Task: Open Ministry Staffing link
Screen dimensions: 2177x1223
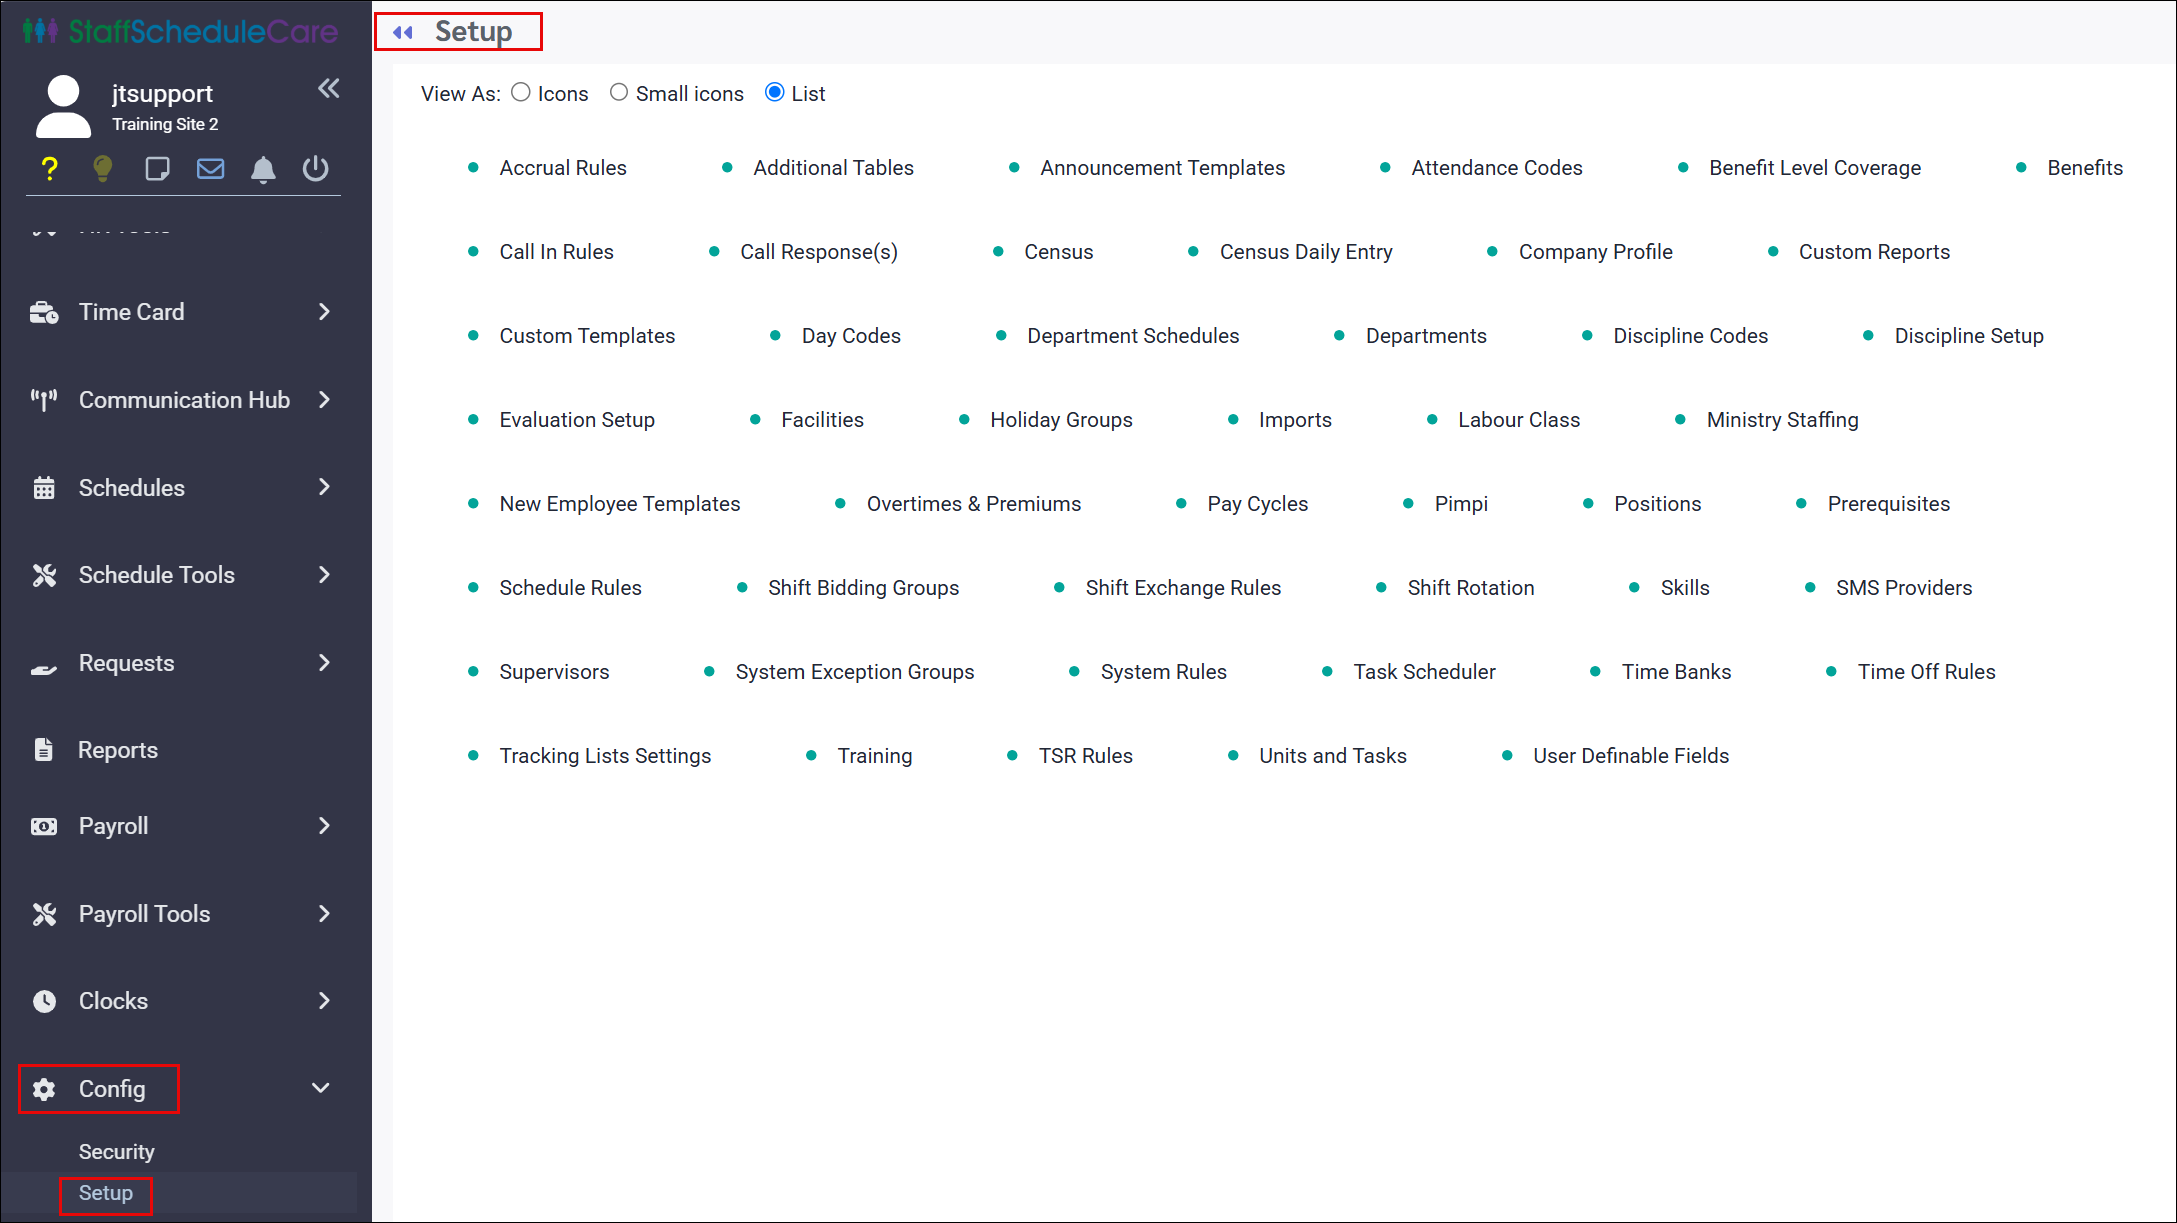Action: pos(1782,420)
